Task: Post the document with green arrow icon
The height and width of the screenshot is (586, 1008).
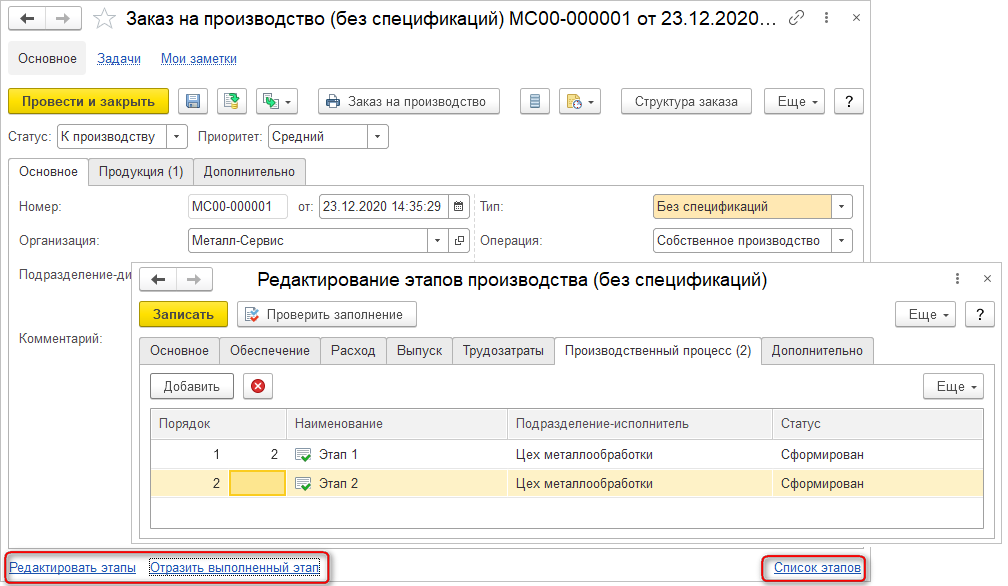Action: pyautogui.click(x=231, y=102)
